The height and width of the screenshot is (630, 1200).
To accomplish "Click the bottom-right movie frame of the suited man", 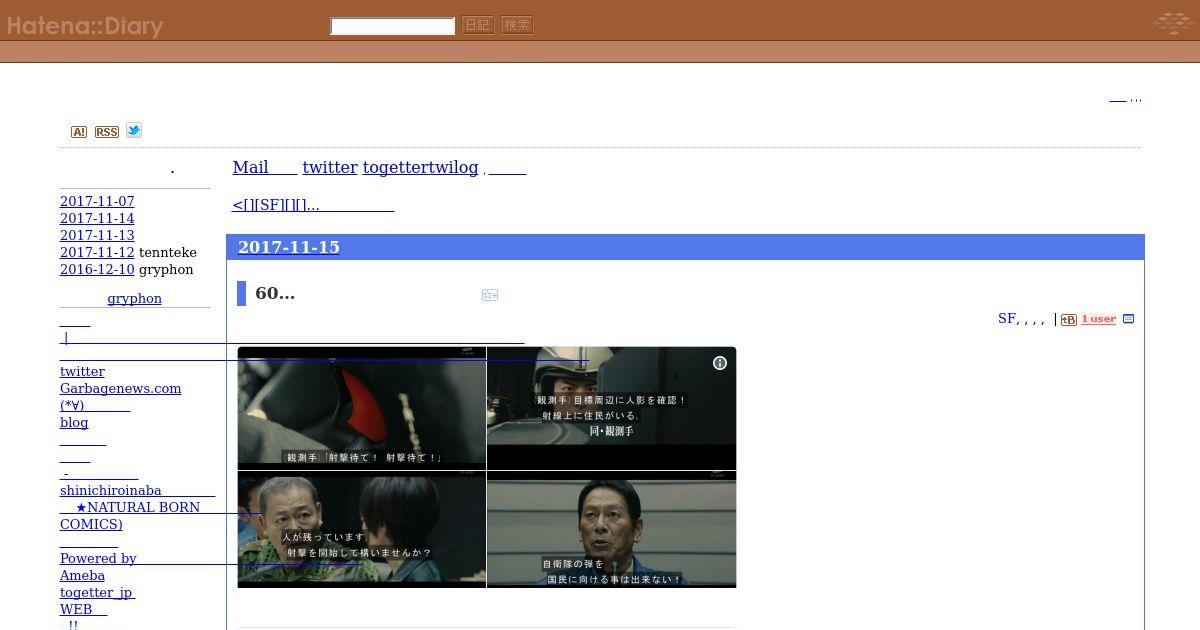I will [x=611, y=529].
